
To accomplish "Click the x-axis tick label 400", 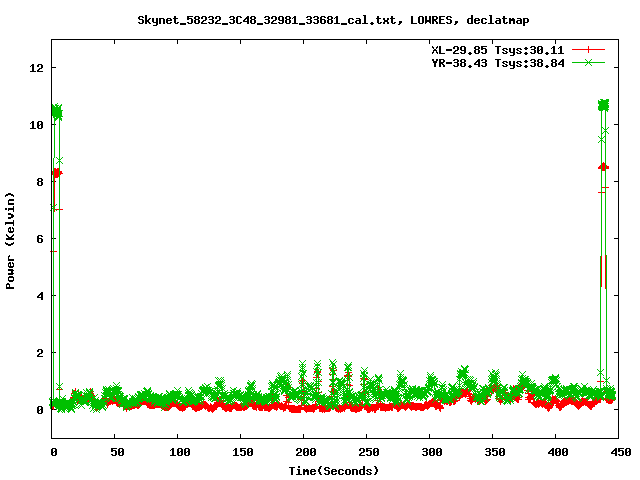I will coord(558,452).
